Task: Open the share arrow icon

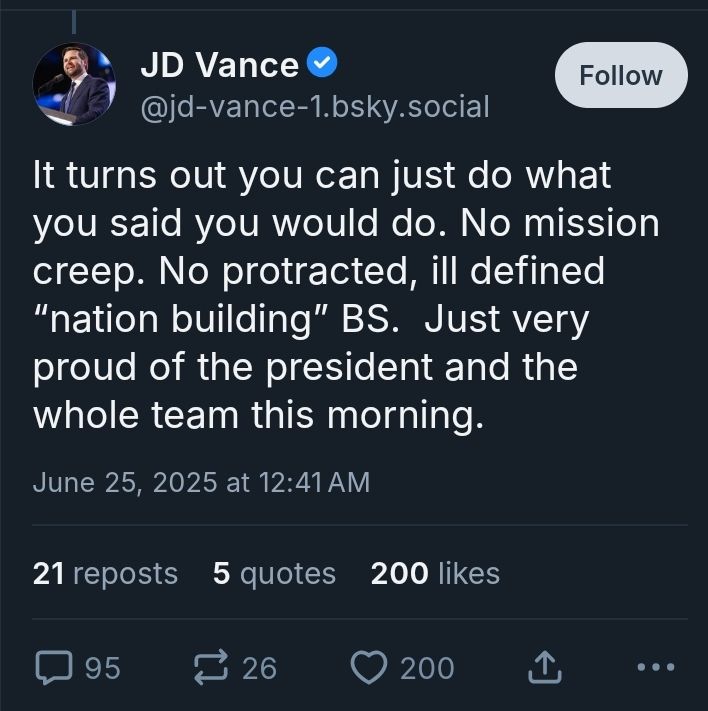Action: click(x=545, y=667)
